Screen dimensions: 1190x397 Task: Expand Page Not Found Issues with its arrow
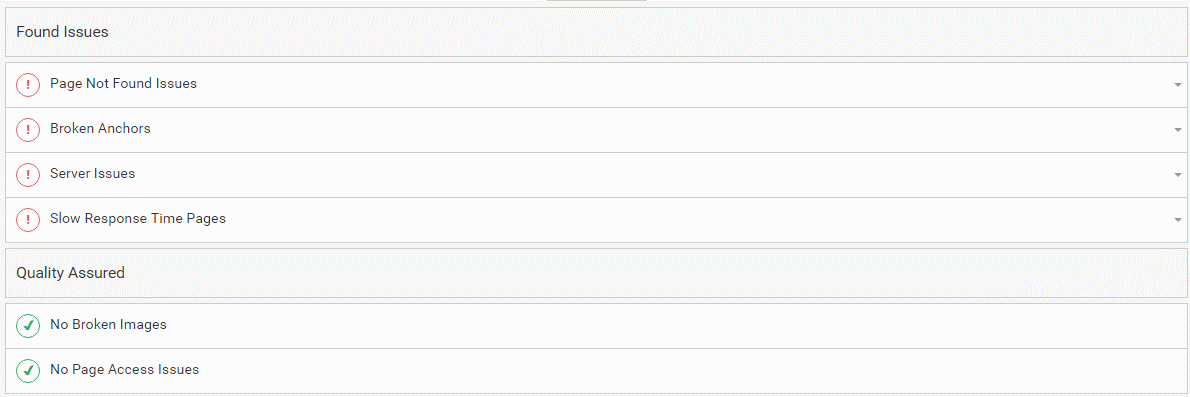[x=1177, y=84]
